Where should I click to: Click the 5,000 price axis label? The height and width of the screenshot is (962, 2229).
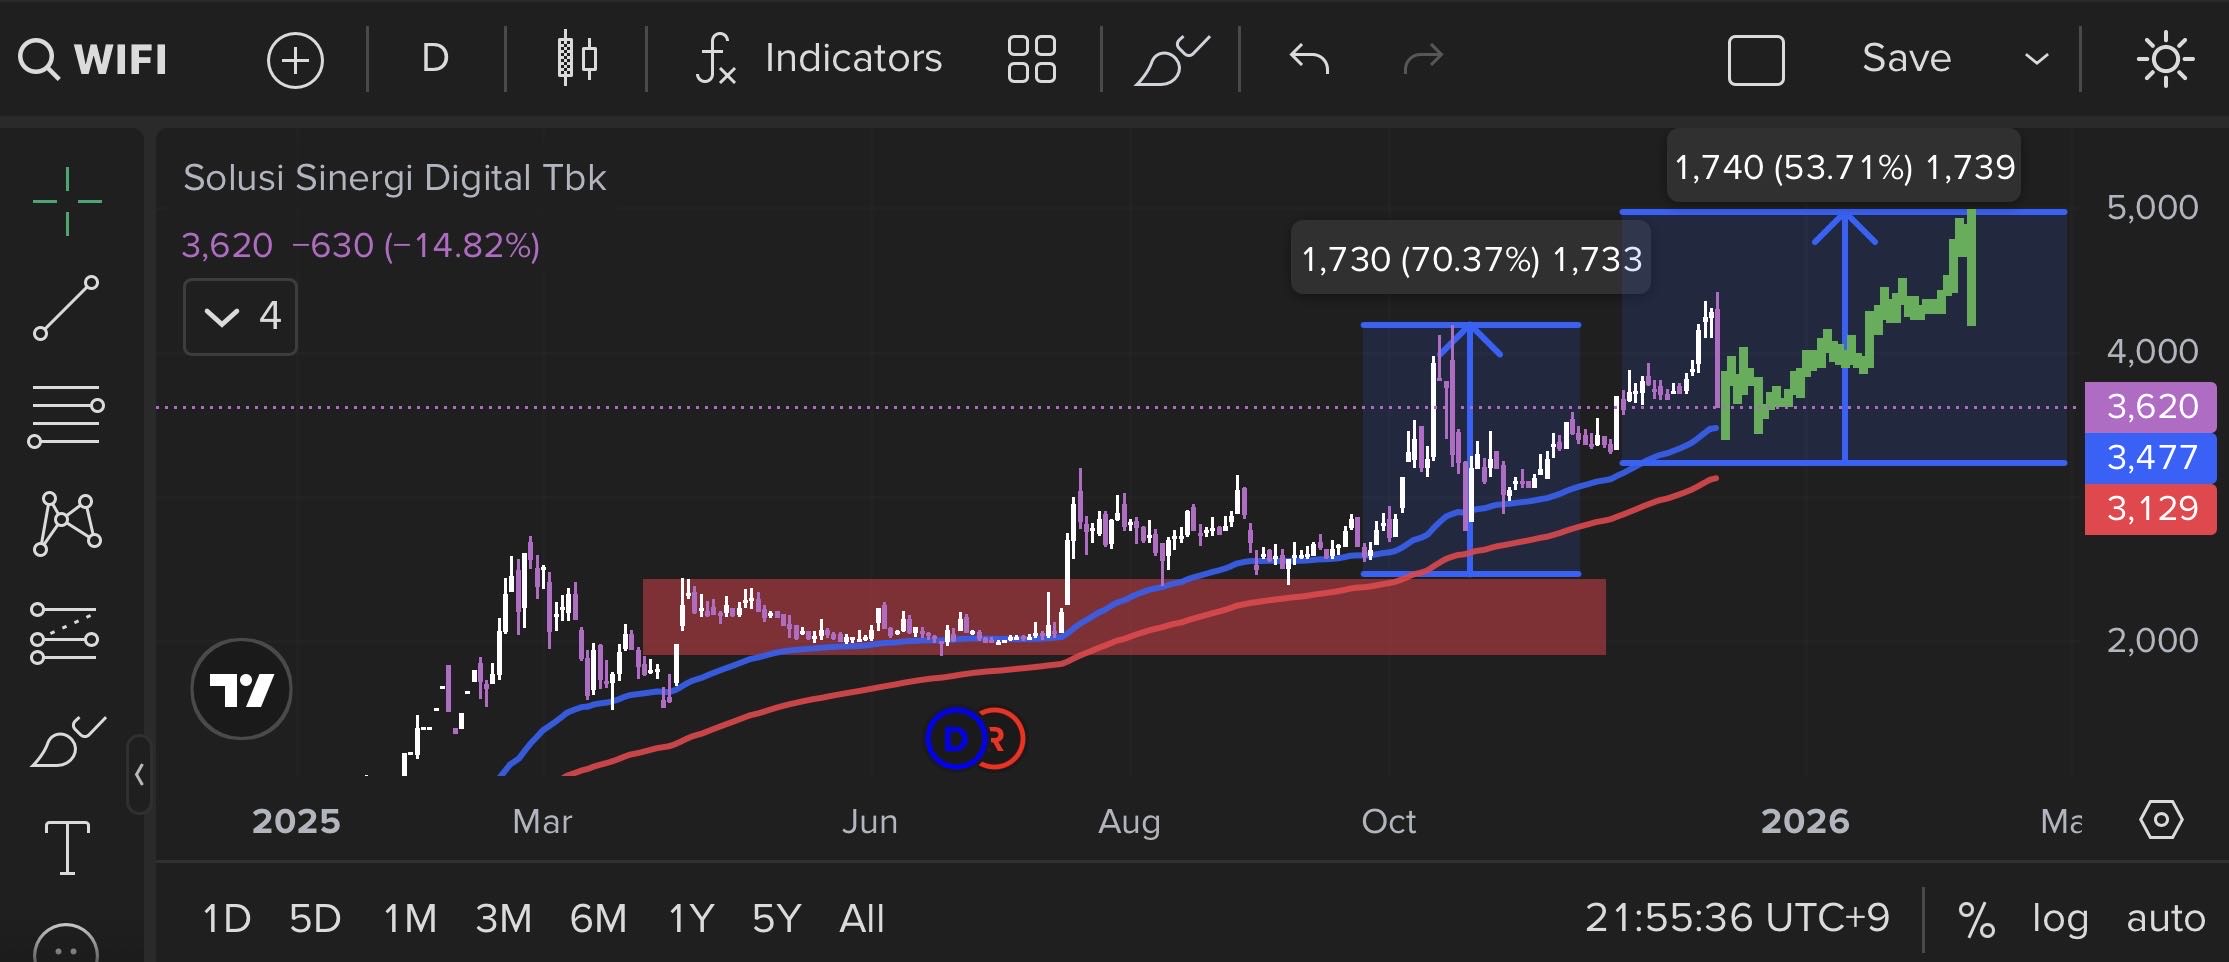coord(2152,208)
